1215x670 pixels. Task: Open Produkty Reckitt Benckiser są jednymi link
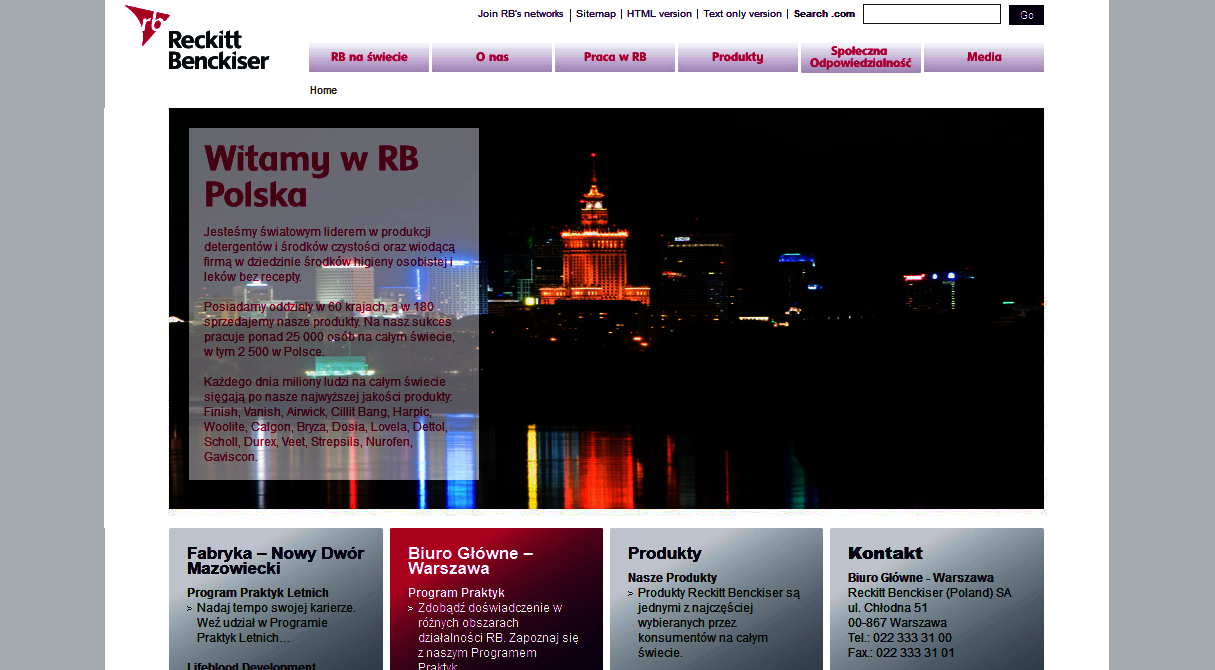click(x=718, y=622)
